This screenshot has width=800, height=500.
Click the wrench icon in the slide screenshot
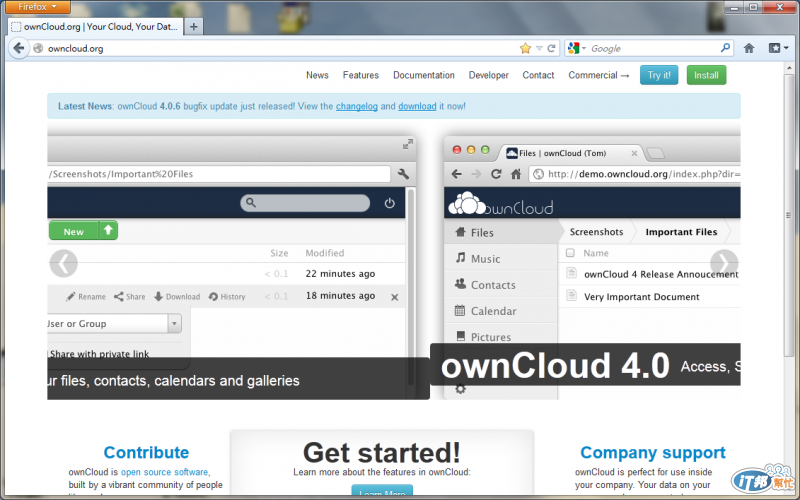(x=403, y=174)
